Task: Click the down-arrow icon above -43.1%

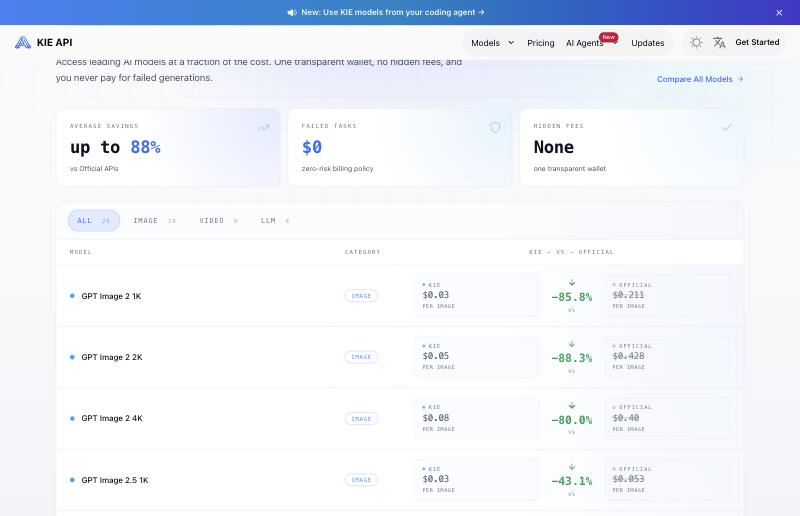Action: (x=571, y=466)
